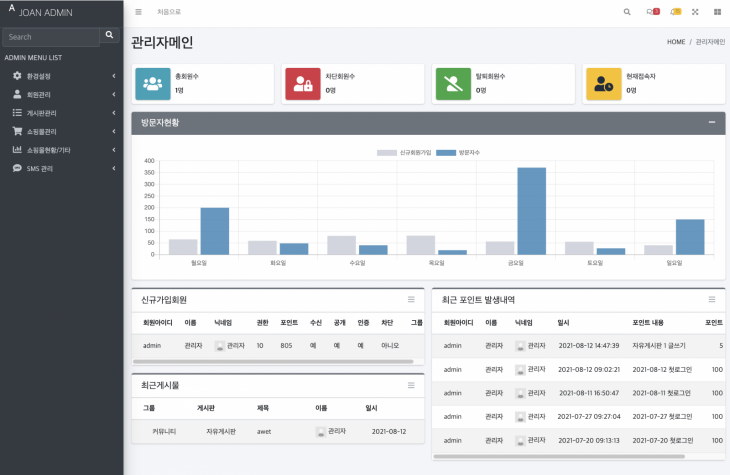Screen dimensions: 730x475
Task: Click the yellow 현재접속자 user-clock icon
Action: click(603, 84)
